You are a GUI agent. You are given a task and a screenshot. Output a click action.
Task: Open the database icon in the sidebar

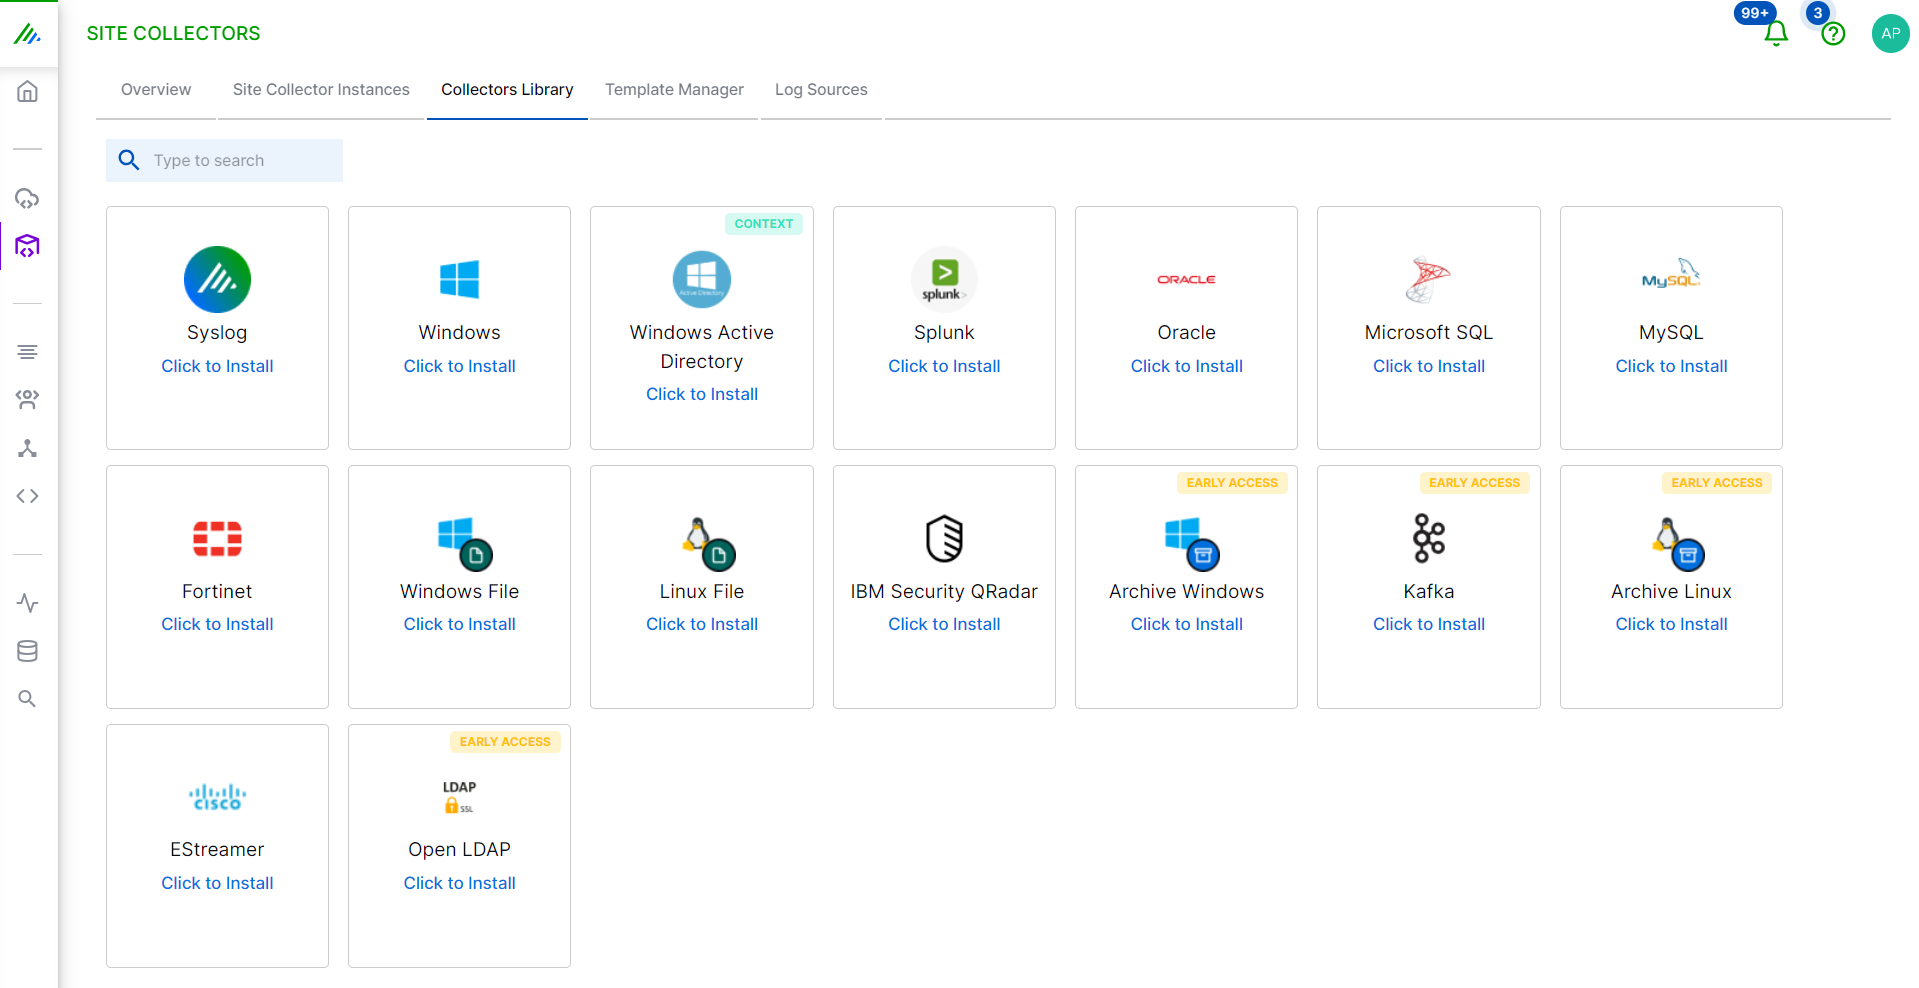click(x=28, y=651)
